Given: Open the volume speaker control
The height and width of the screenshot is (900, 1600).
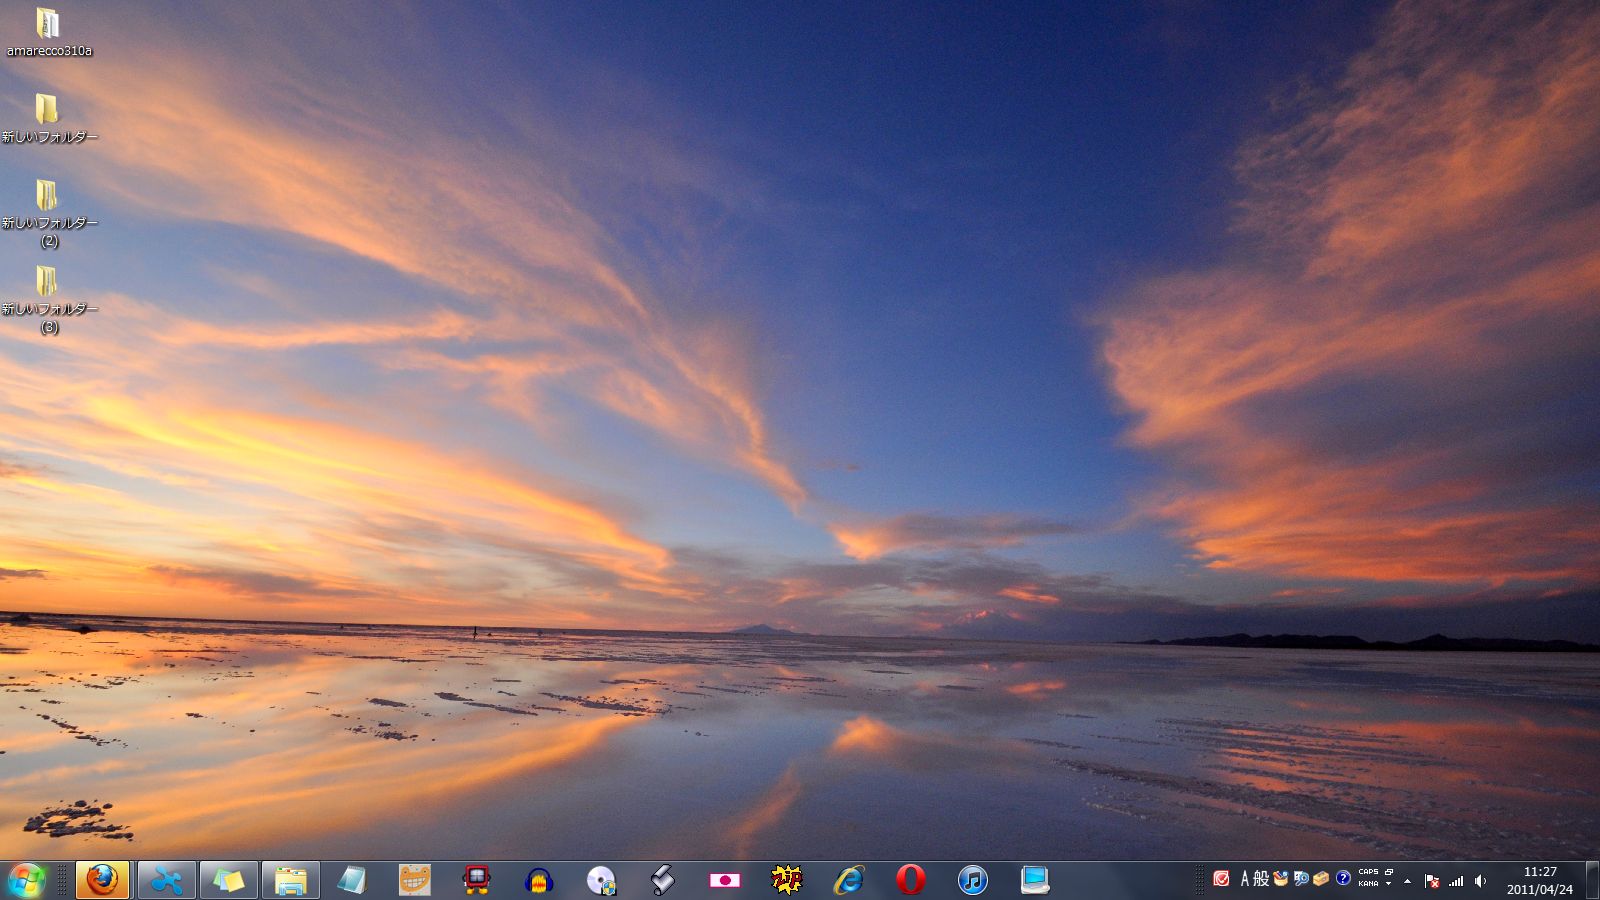Looking at the screenshot, I should pos(1480,881).
